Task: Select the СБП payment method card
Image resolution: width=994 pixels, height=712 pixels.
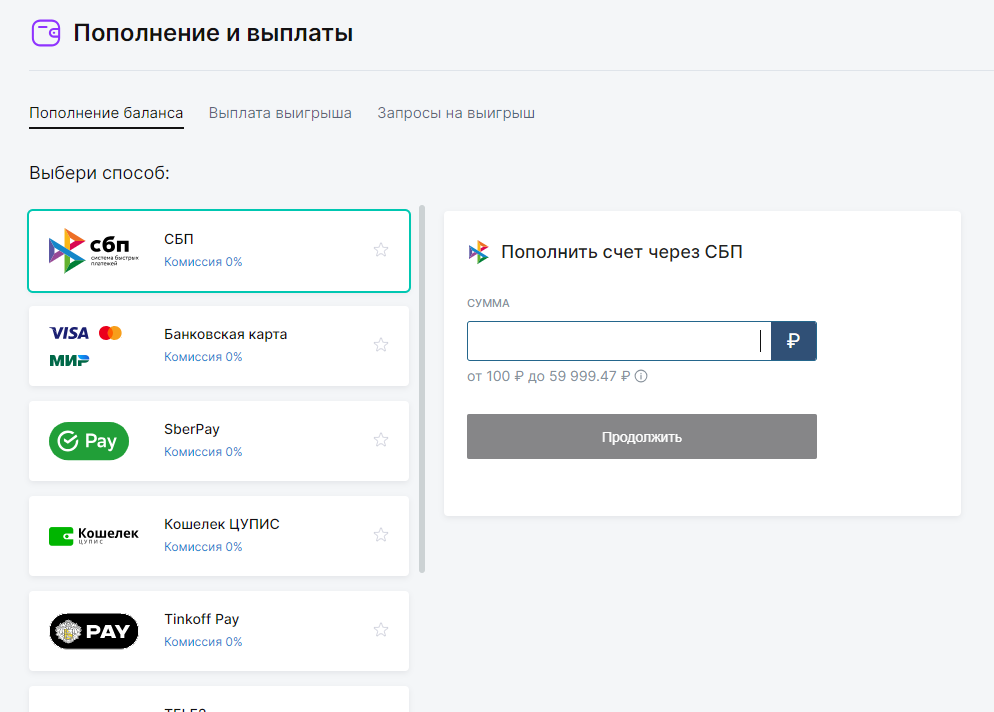Action: (219, 251)
